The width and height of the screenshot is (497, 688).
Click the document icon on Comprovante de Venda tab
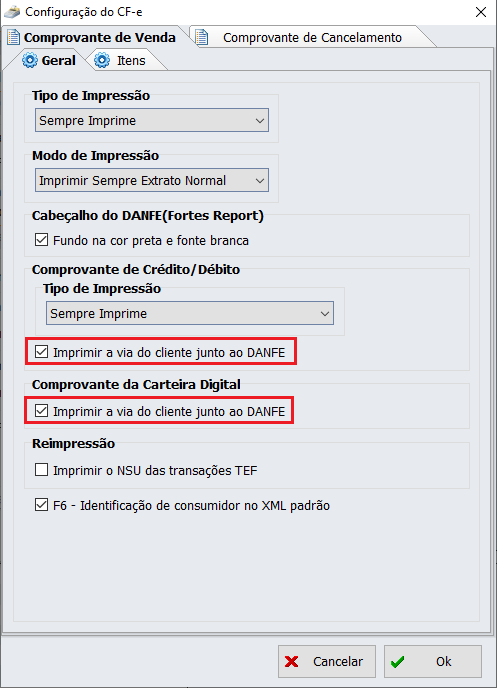click(x=14, y=37)
